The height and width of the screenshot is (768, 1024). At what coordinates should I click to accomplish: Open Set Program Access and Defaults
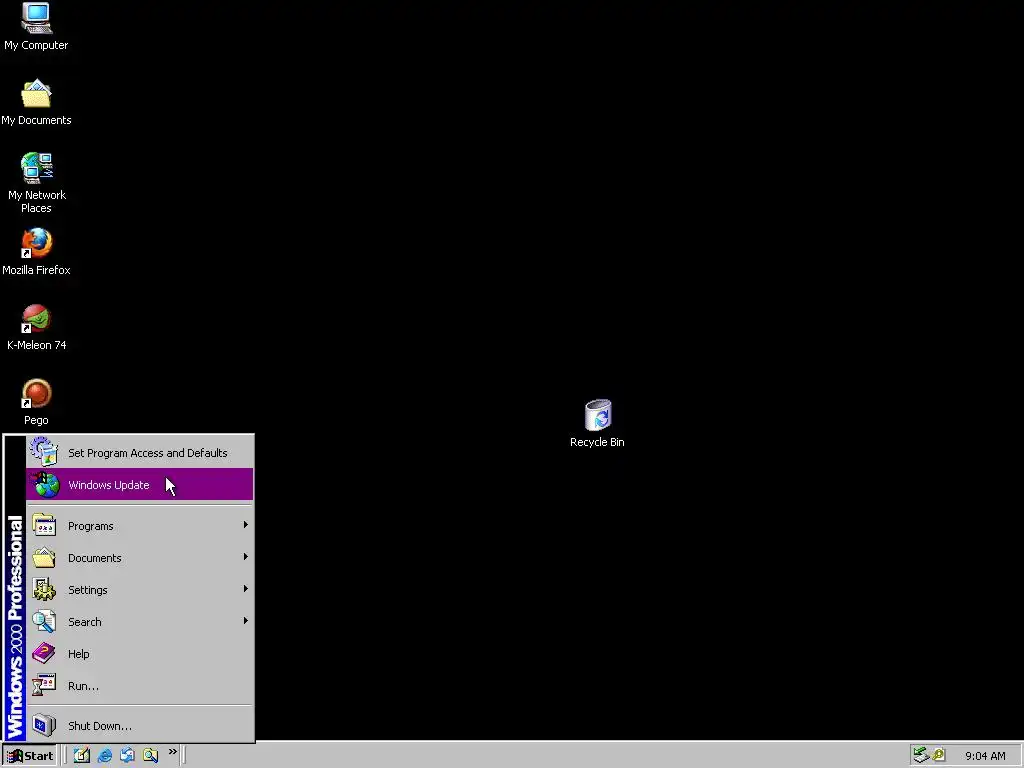pos(140,453)
